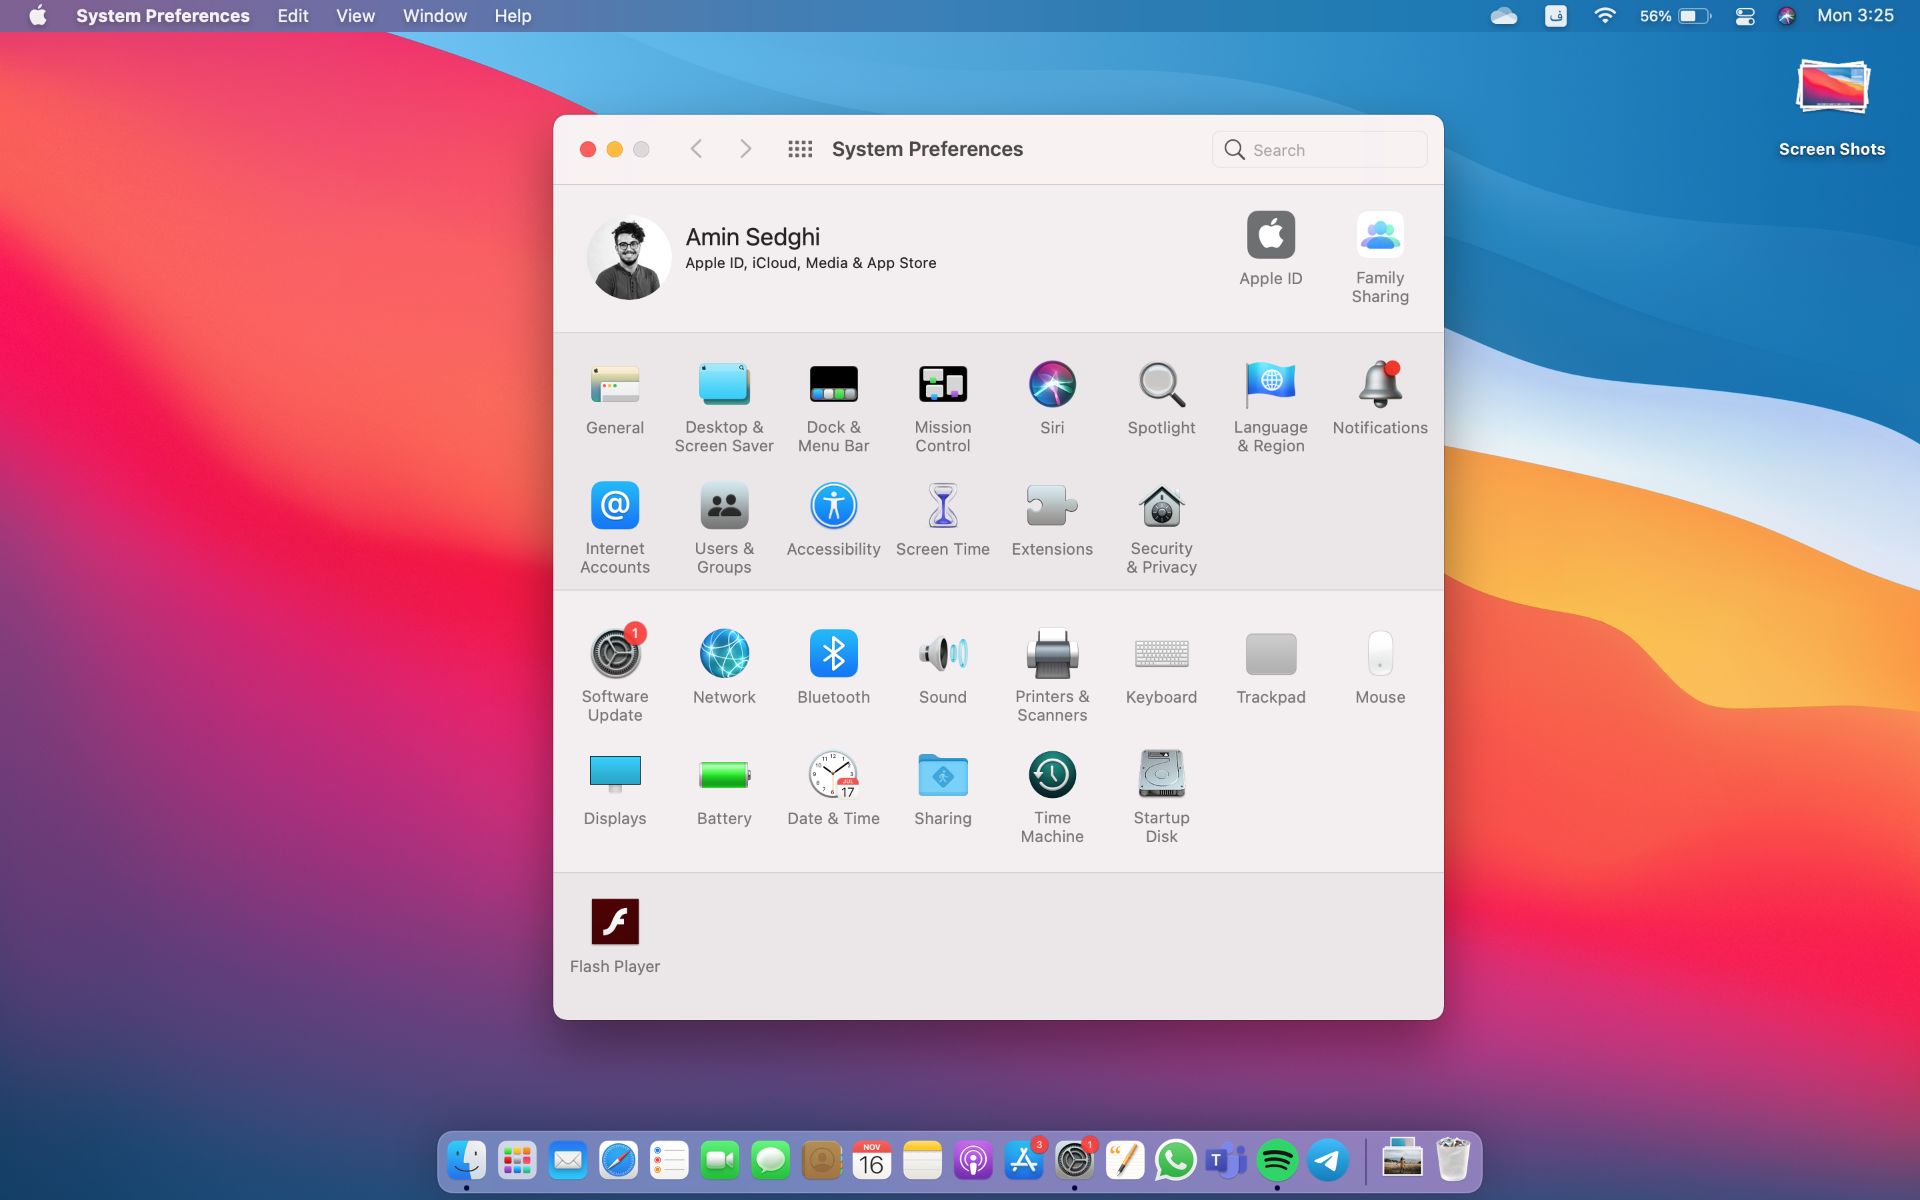Open Time Machine settings

click(1051, 776)
